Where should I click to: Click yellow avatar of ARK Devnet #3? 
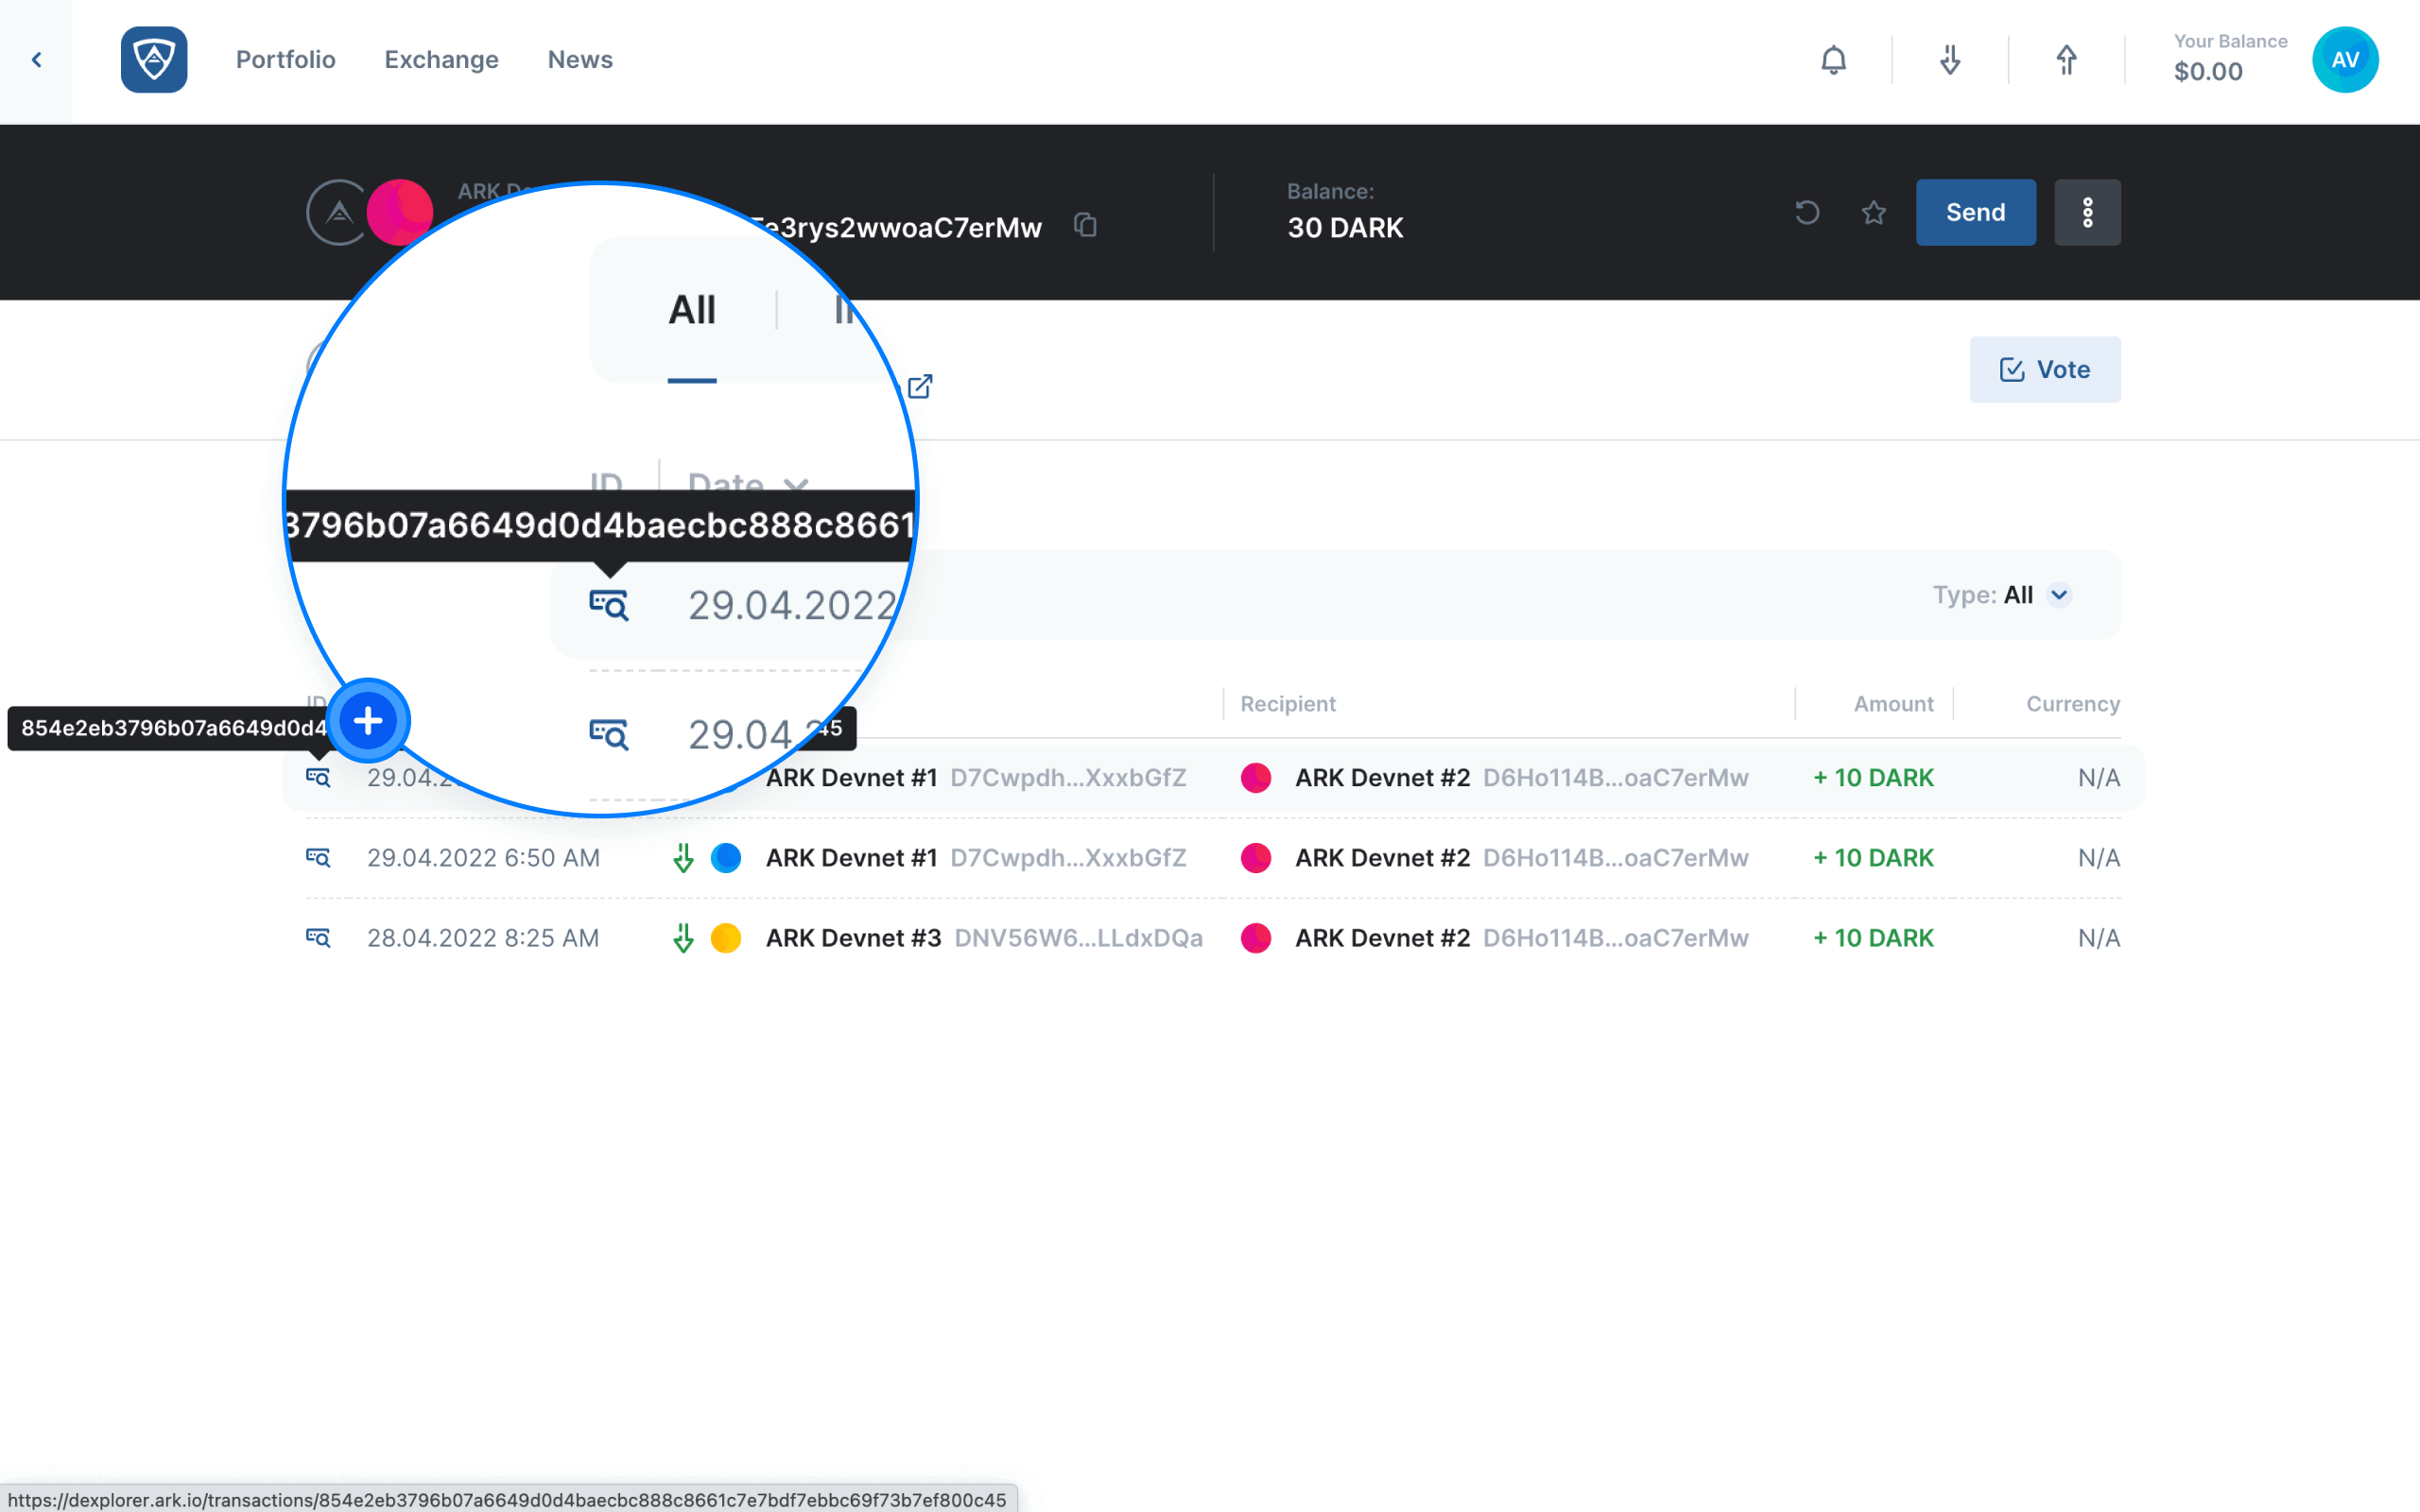click(x=726, y=938)
